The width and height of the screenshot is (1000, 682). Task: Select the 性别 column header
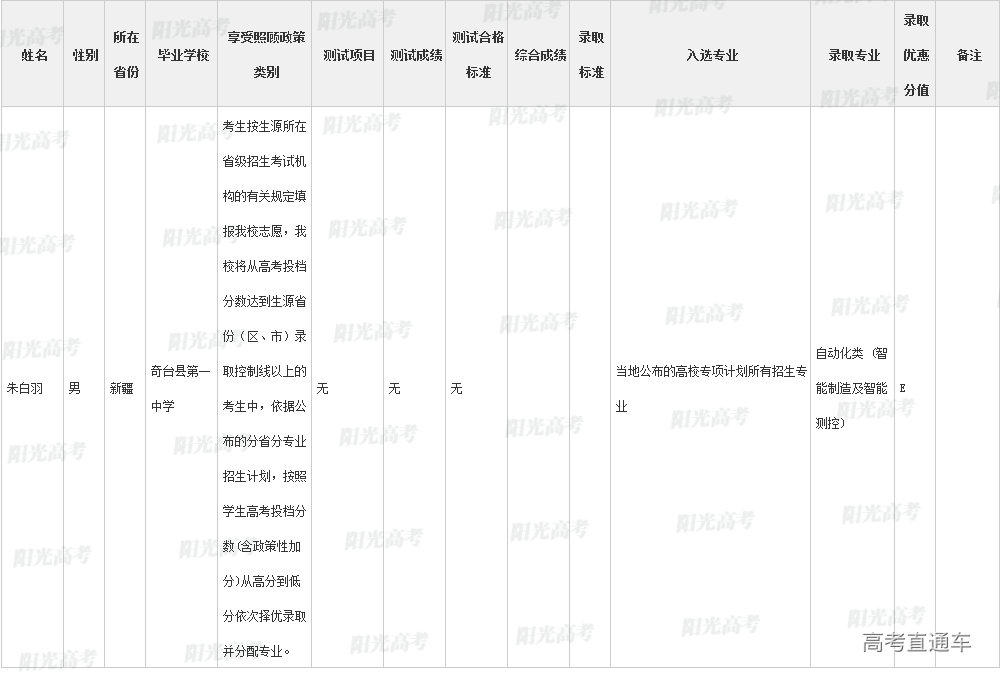click(x=85, y=55)
